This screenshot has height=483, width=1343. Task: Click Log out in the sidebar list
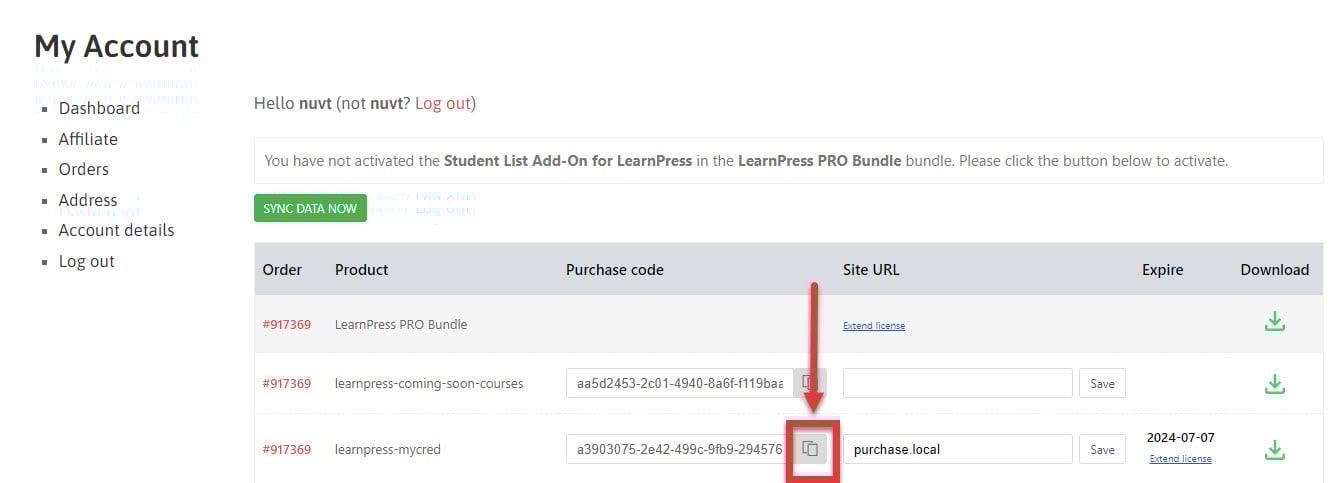coord(87,261)
